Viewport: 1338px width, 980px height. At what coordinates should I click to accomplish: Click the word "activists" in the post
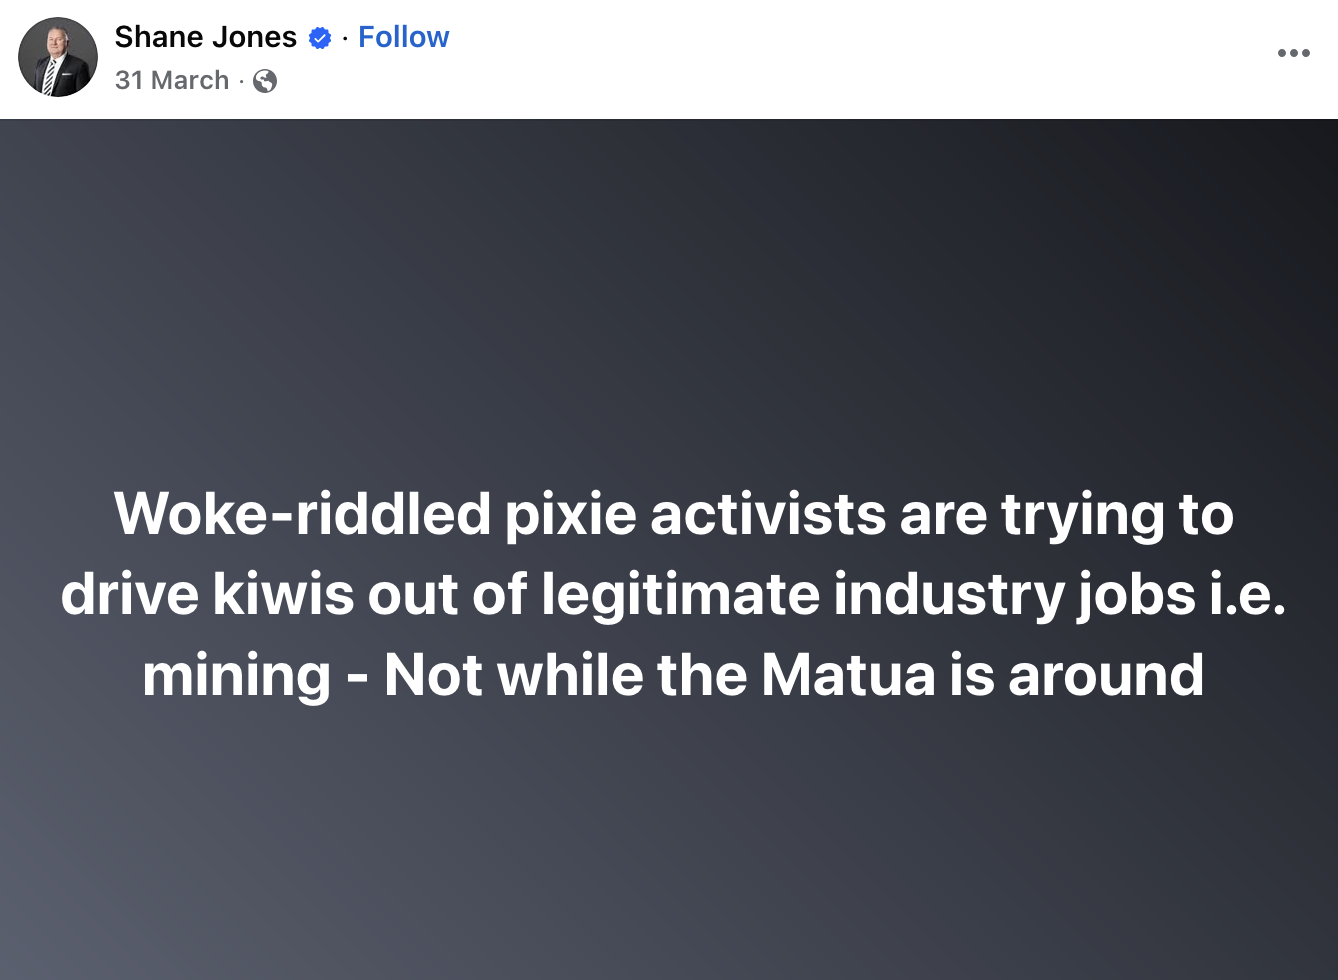pos(768,514)
